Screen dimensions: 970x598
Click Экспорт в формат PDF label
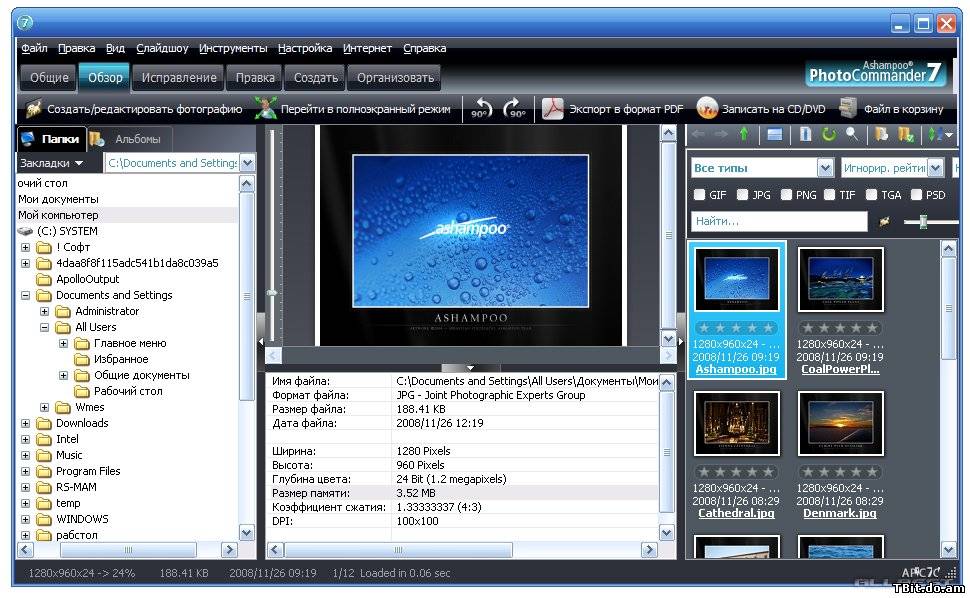point(626,109)
